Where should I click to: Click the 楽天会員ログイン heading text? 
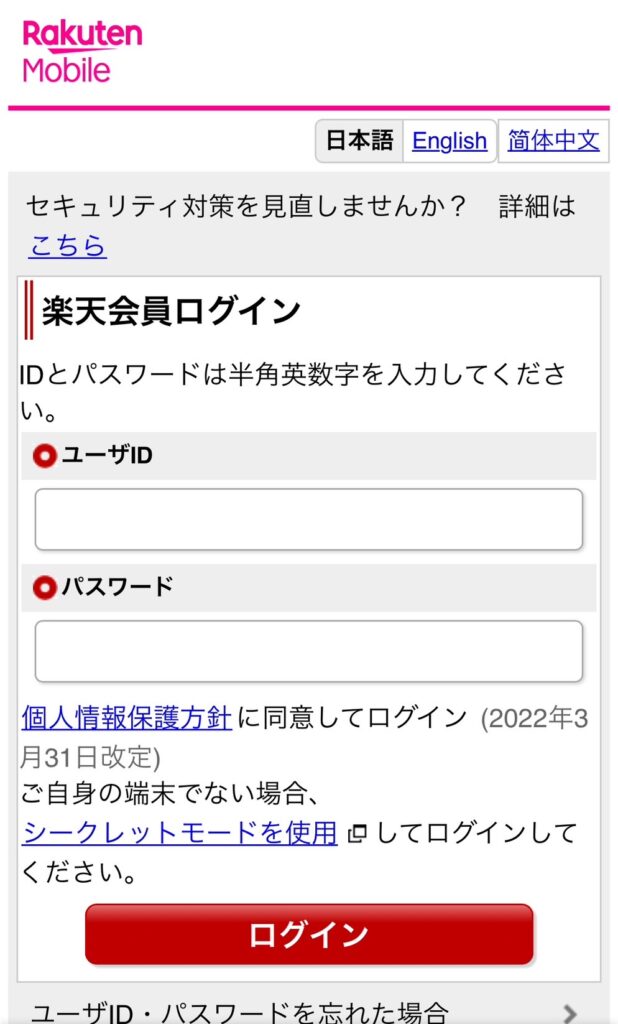[171, 311]
